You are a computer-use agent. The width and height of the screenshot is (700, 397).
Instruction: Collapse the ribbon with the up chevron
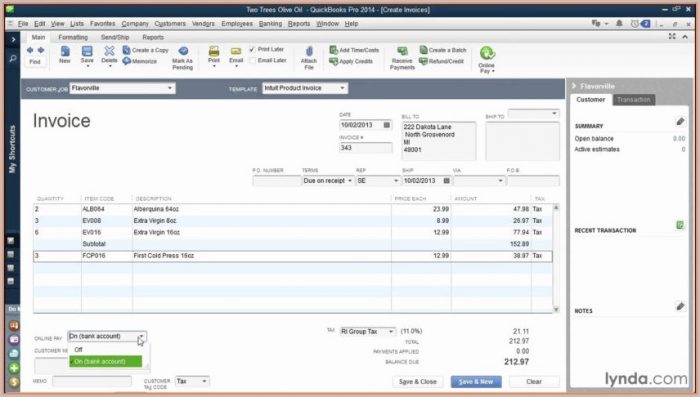coord(685,37)
